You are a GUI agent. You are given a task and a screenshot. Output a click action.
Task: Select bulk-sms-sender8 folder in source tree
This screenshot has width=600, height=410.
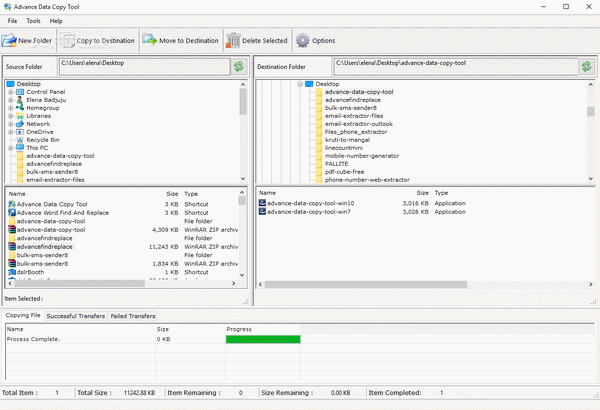pyautogui.click(x=52, y=172)
